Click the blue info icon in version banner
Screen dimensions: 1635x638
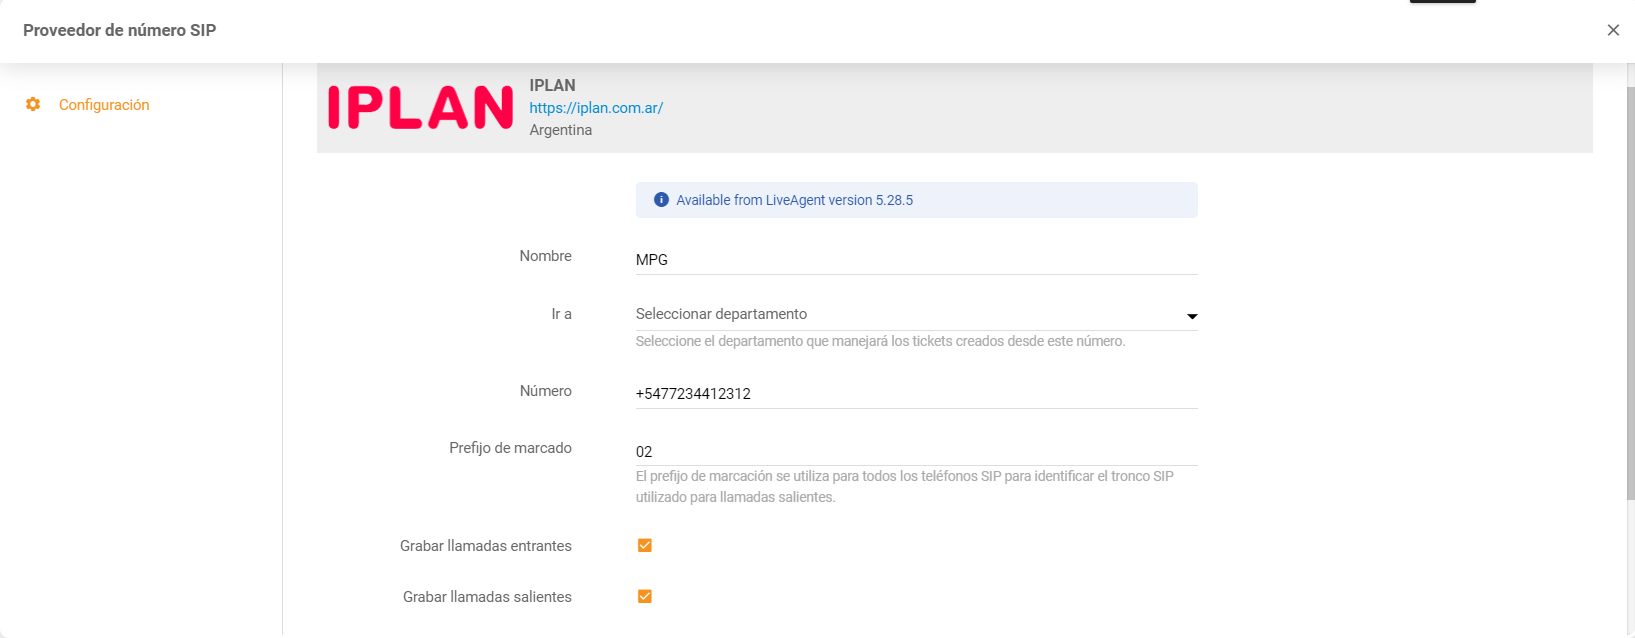(x=661, y=200)
